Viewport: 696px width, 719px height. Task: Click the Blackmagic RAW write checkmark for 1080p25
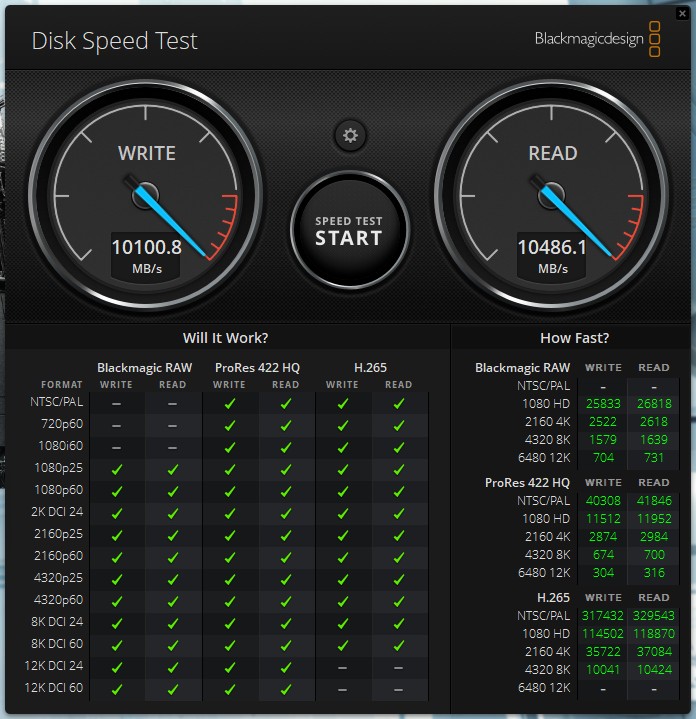click(116, 469)
